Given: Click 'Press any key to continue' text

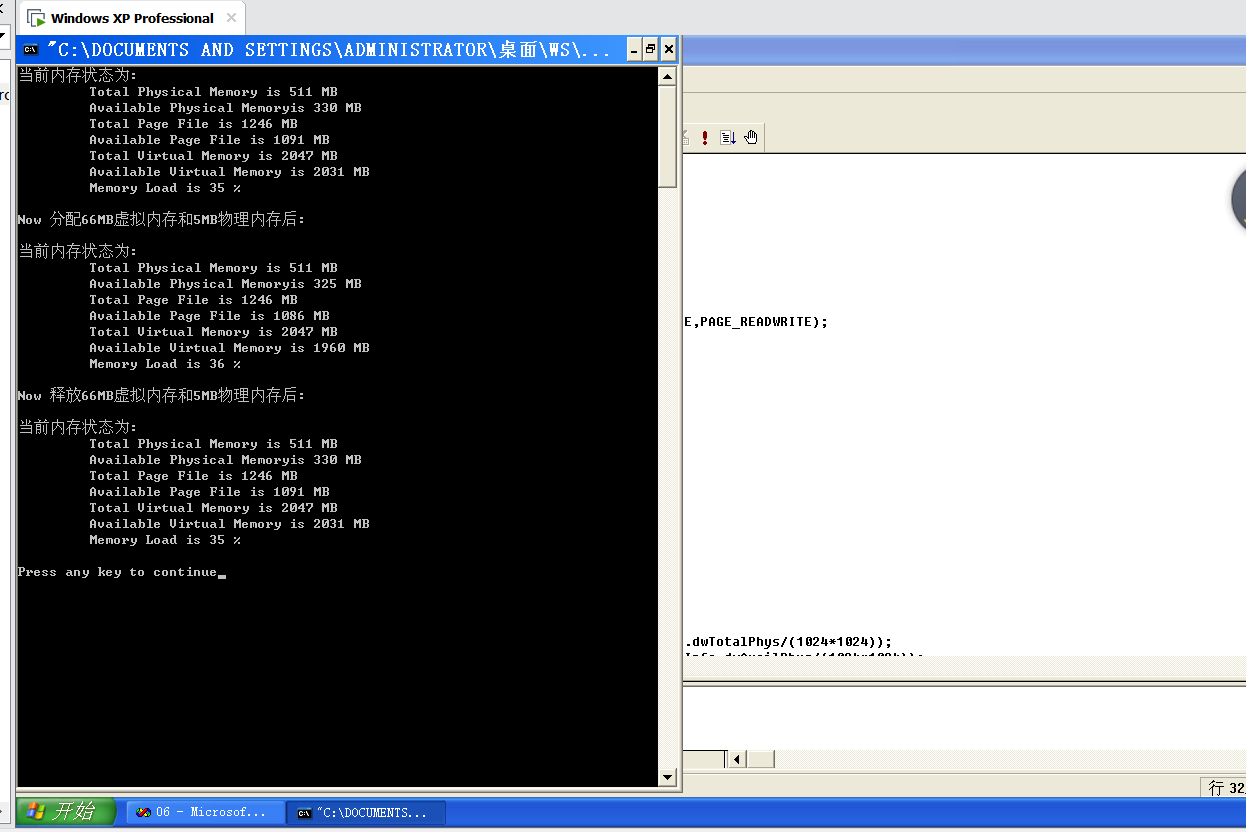Looking at the screenshot, I should pos(117,572).
